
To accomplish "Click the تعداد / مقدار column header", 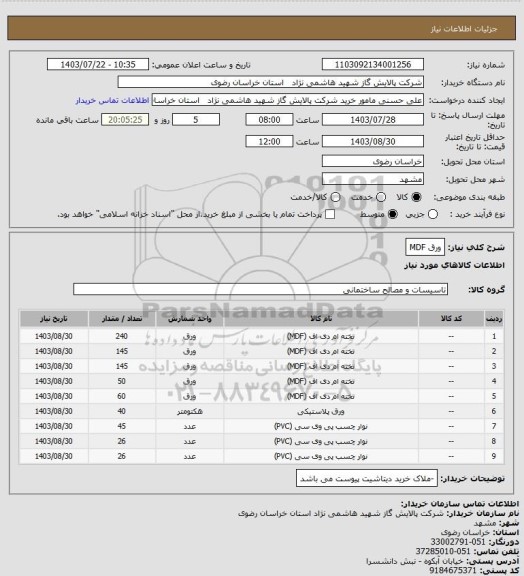I will click(122, 318).
